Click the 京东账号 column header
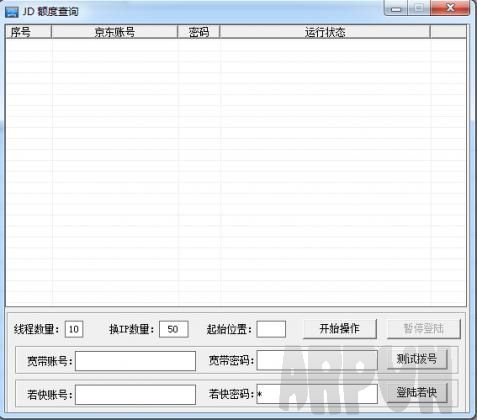Viewport: 477px width, 420px height. pyautogui.click(x=115, y=32)
